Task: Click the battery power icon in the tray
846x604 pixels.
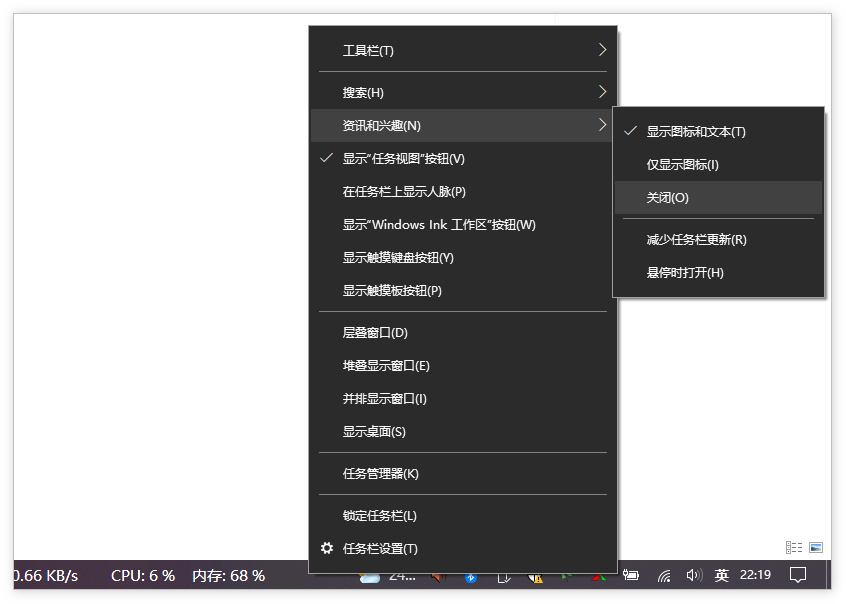Action: point(631,577)
